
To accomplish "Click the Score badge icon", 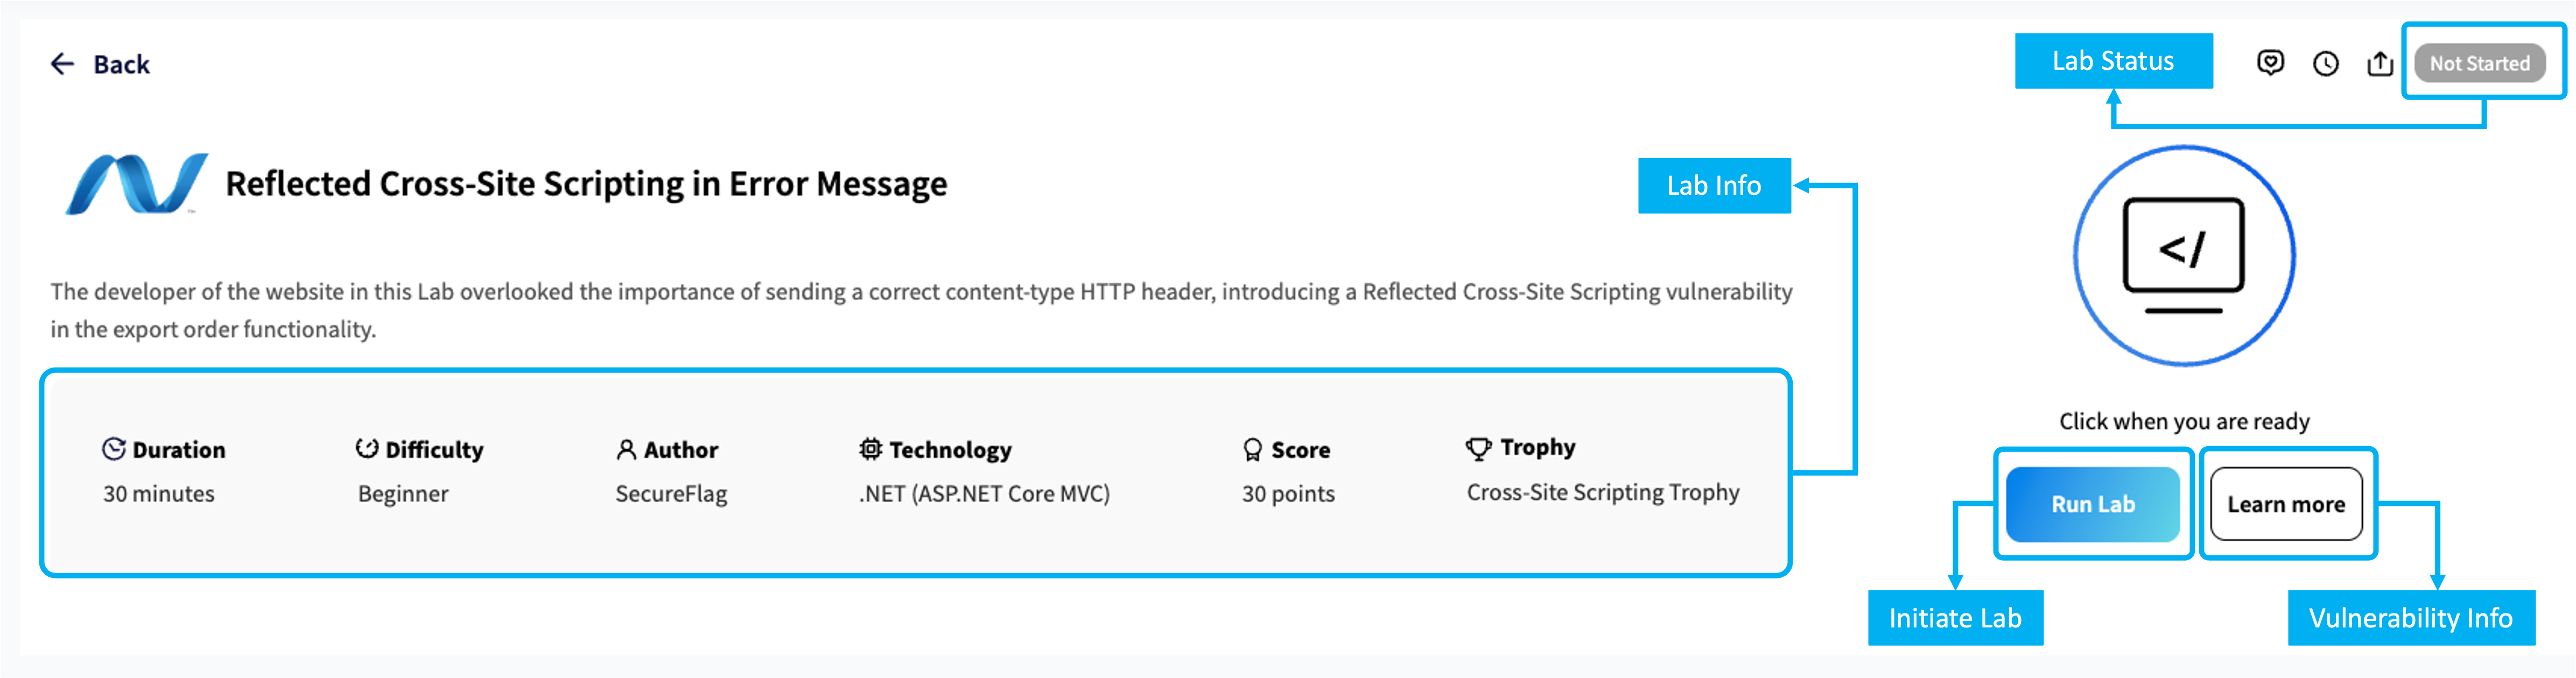I will (x=1252, y=450).
